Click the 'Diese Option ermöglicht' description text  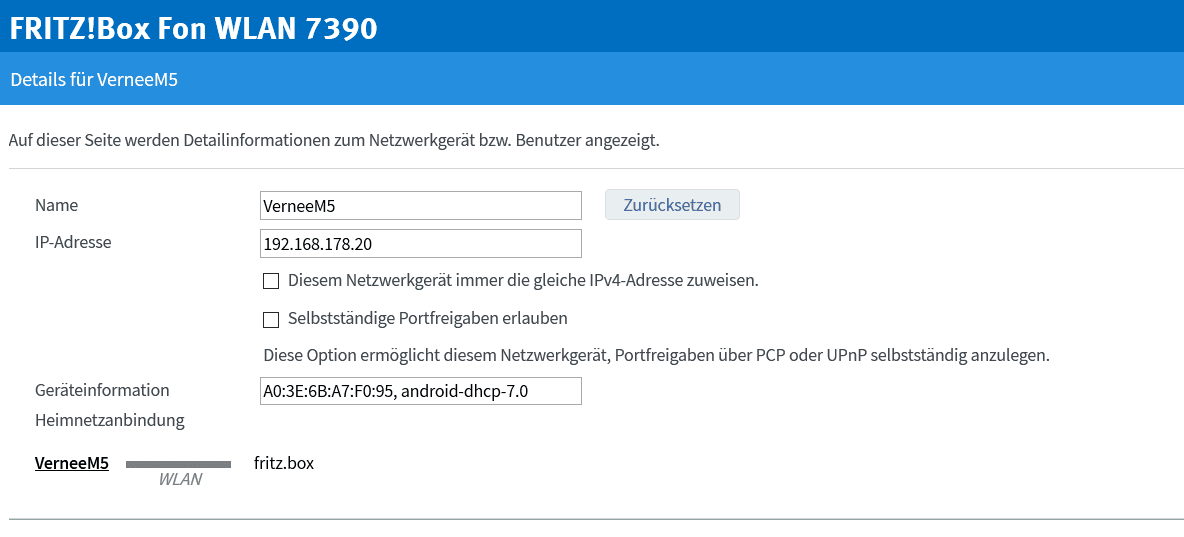pyautogui.click(x=656, y=355)
